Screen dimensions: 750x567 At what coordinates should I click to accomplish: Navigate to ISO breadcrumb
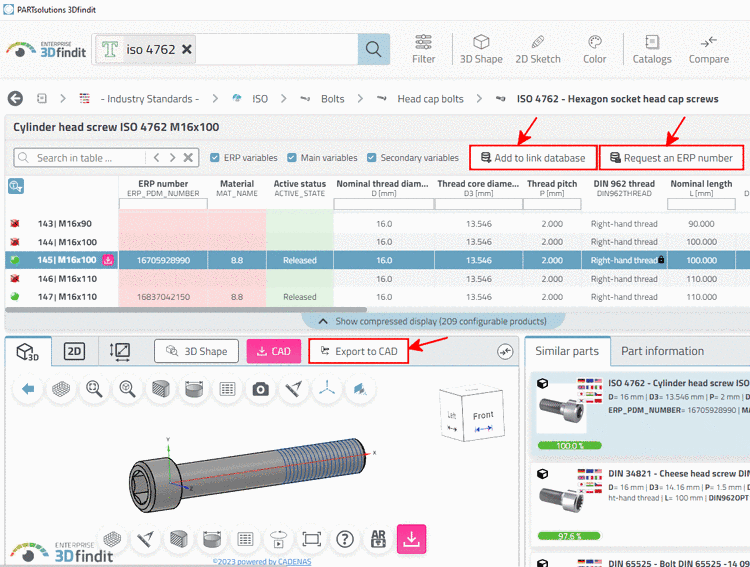260,99
